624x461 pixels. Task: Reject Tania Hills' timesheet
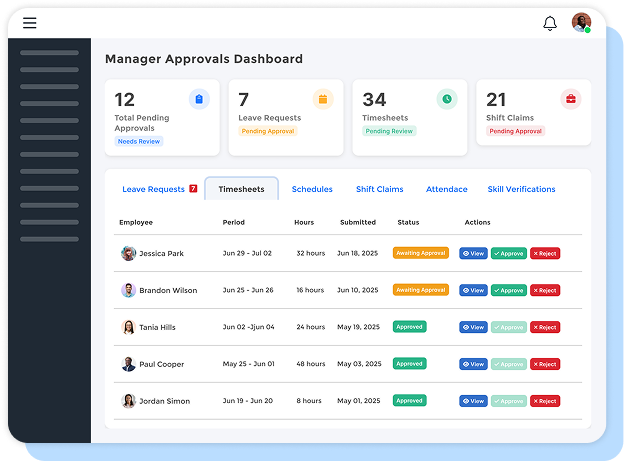pos(545,327)
